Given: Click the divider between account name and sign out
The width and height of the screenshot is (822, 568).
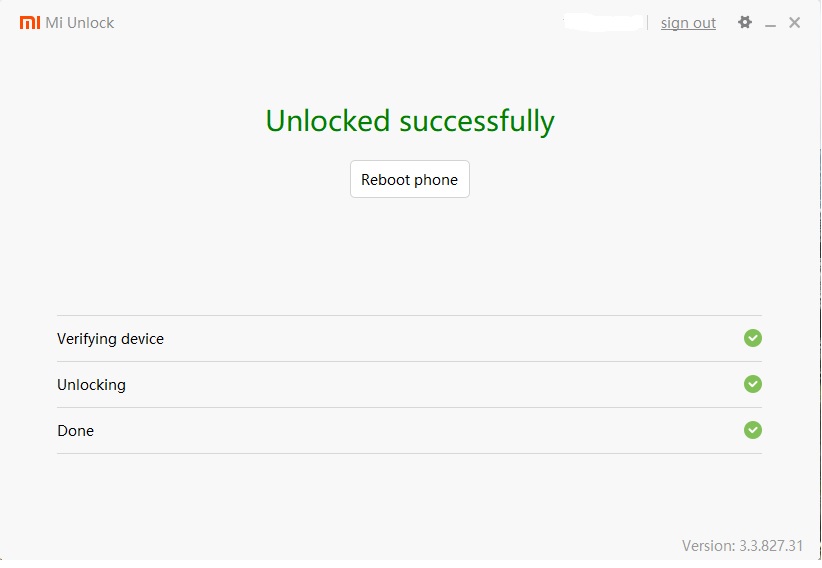Looking at the screenshot, I should [648, 22].
